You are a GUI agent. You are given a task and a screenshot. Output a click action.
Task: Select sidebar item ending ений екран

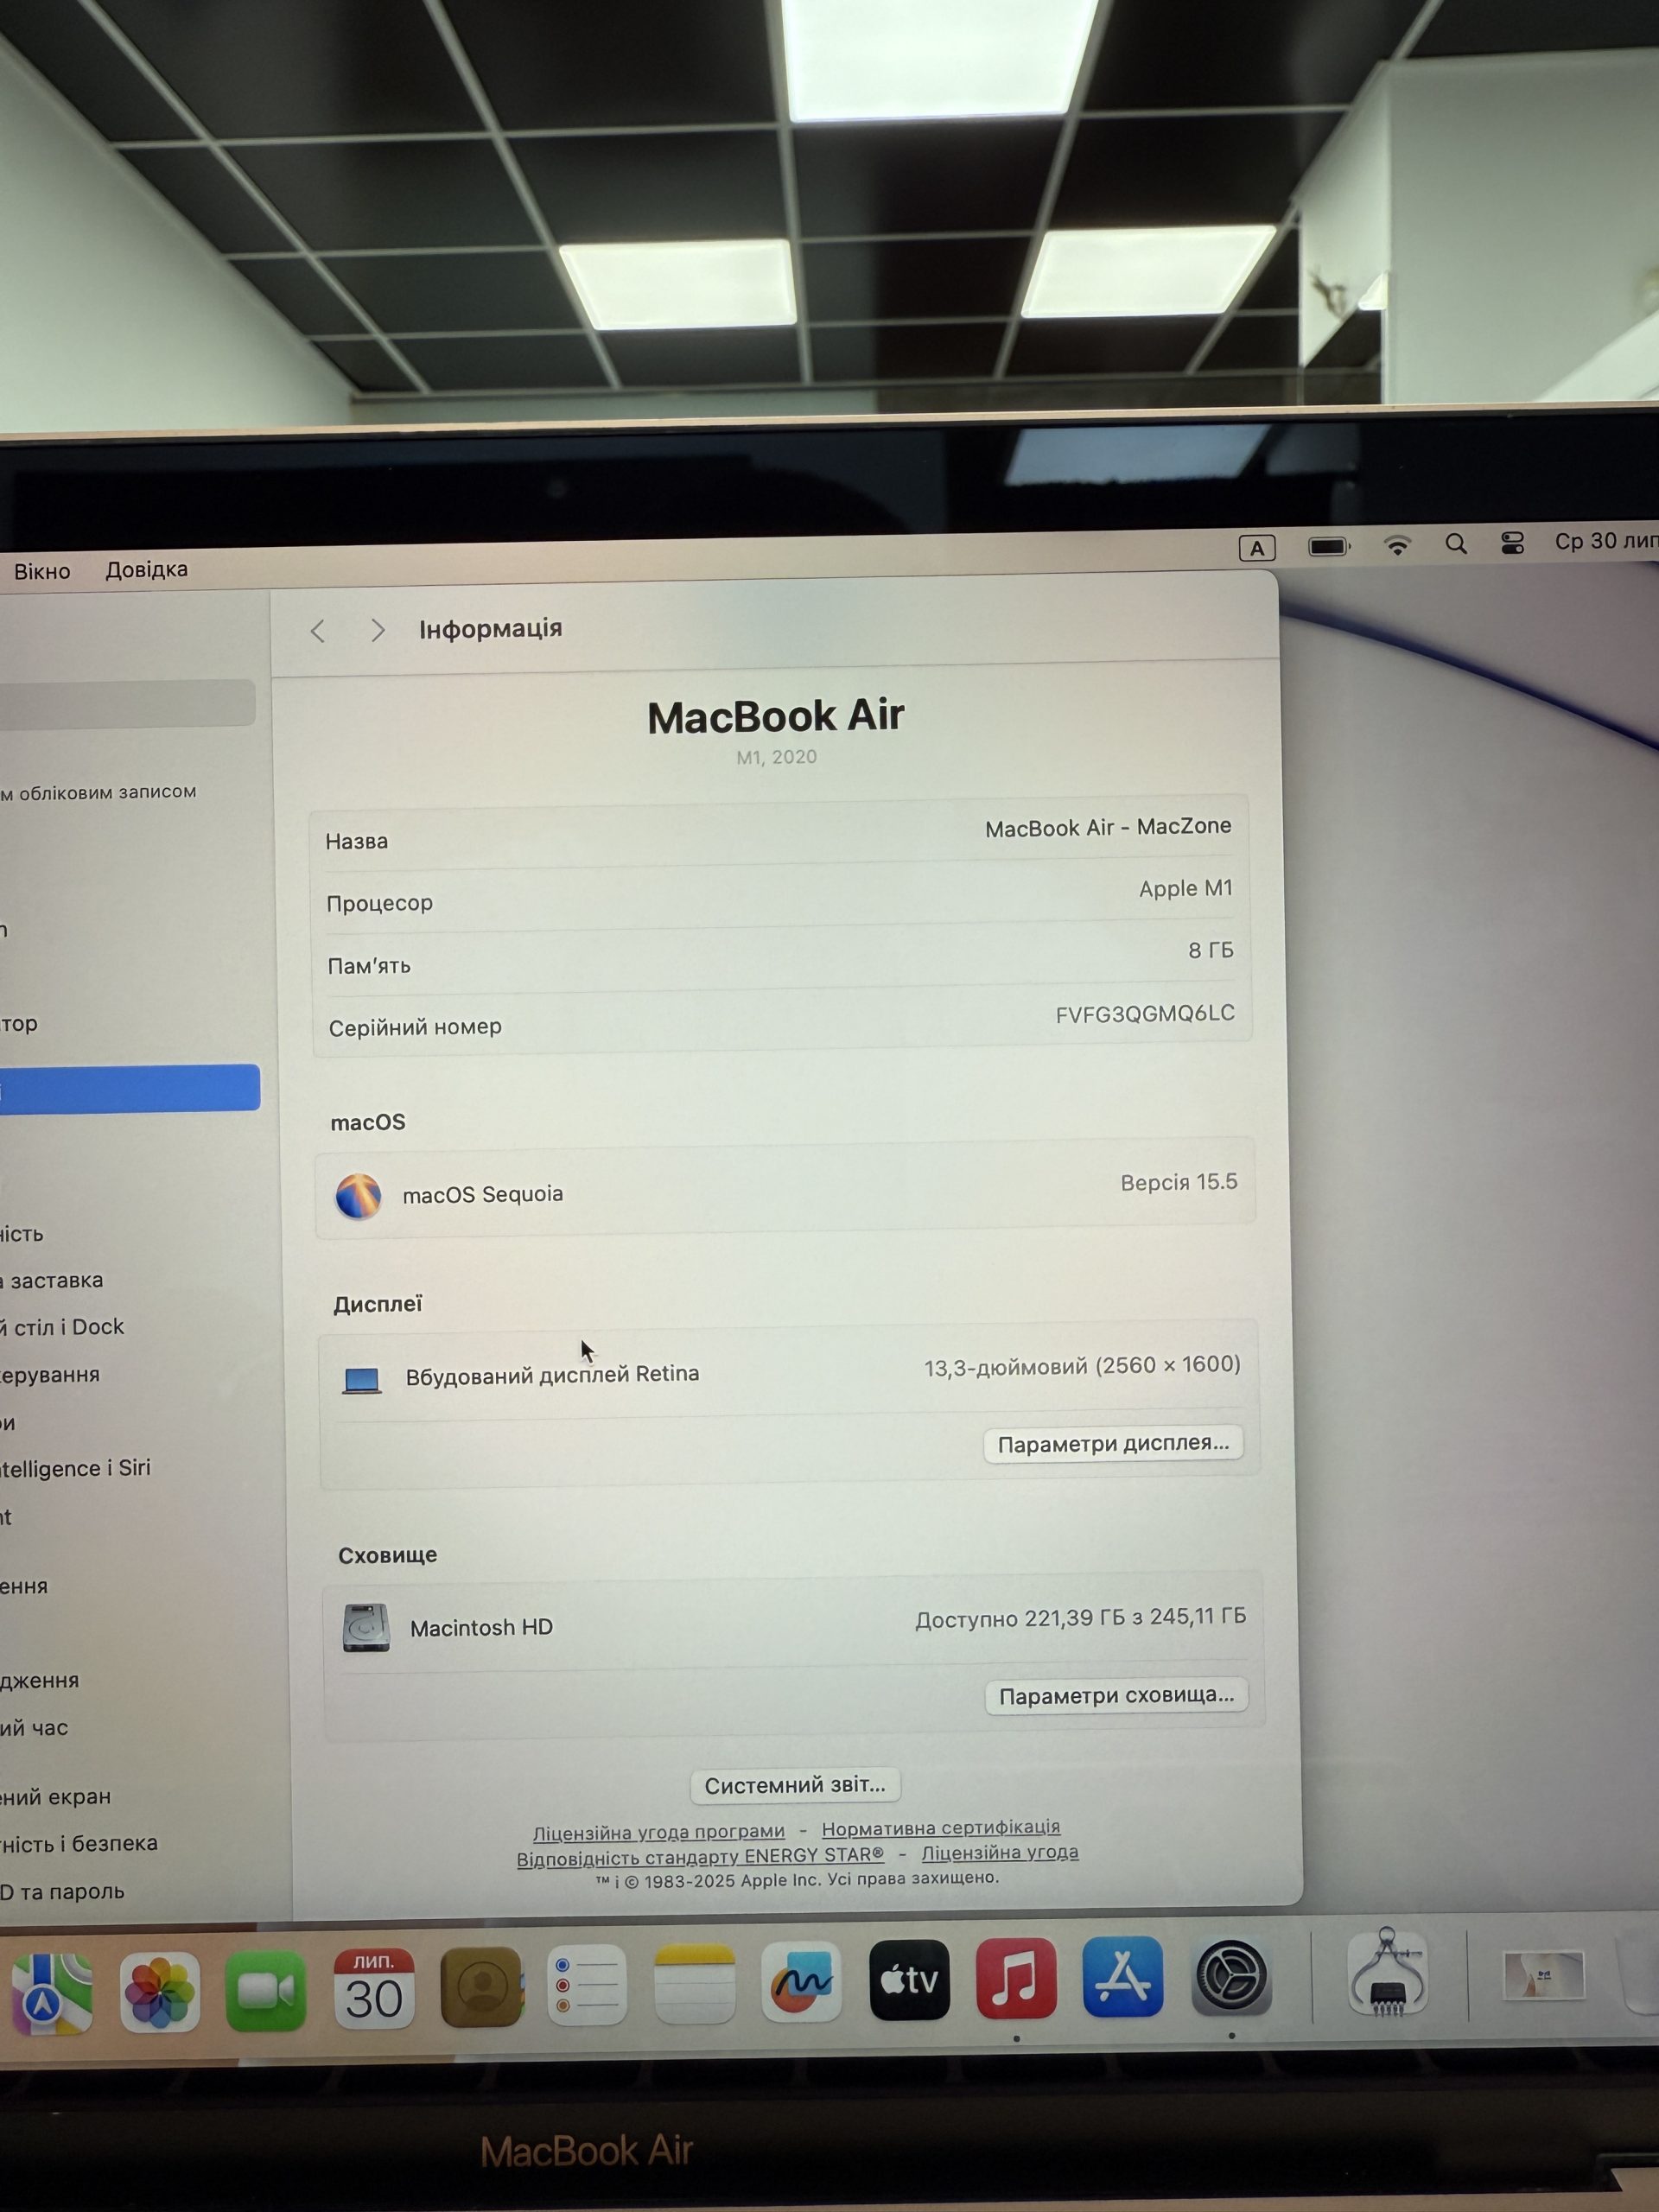tap(55, 1797)
